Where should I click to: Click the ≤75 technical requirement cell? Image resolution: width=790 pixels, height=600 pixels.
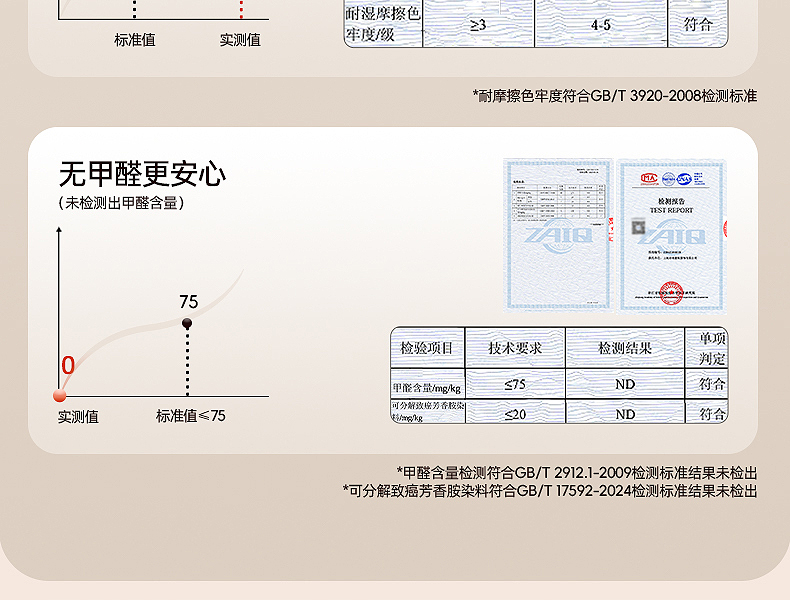[515, 384]
